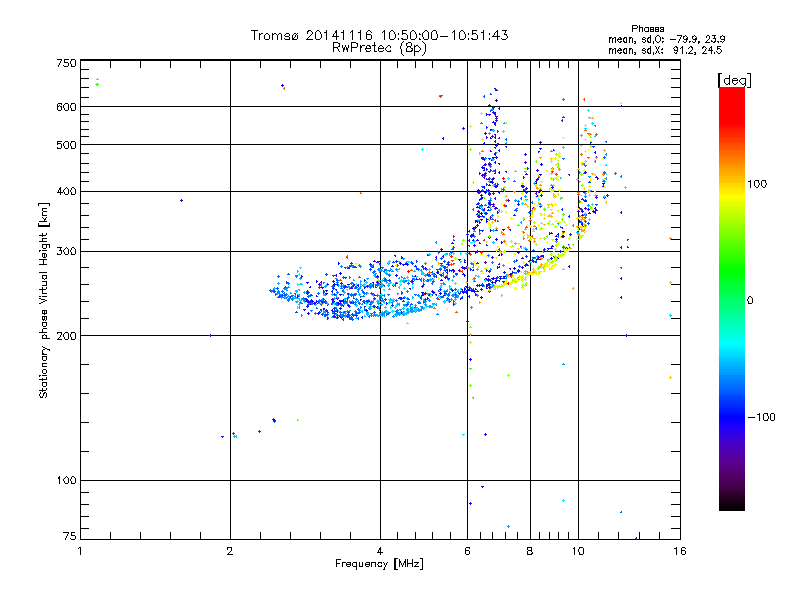Click the '[deg]' colorbar unit label

tap(734, 81)
